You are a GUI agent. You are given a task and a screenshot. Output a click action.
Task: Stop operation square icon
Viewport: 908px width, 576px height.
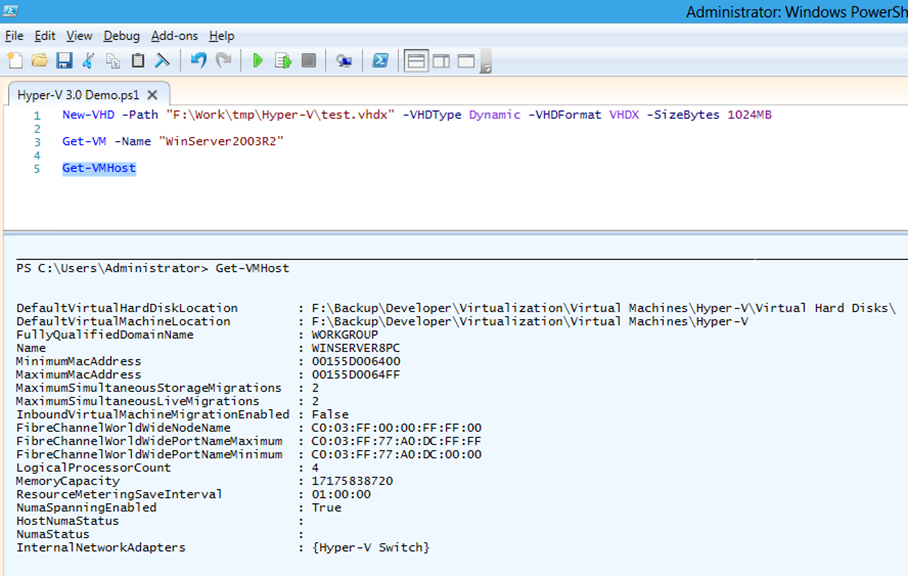coord(308,61)
